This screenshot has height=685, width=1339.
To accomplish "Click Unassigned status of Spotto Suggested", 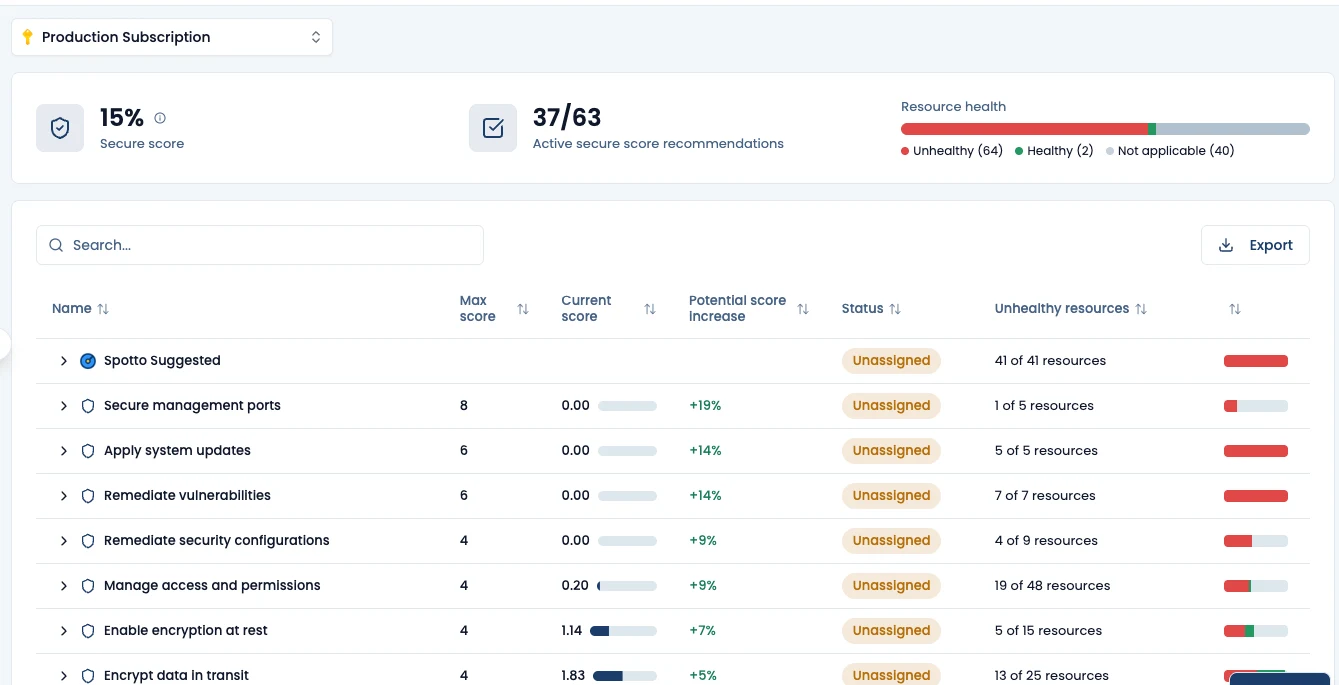I will pyautogui.click(x=891, y=361).
